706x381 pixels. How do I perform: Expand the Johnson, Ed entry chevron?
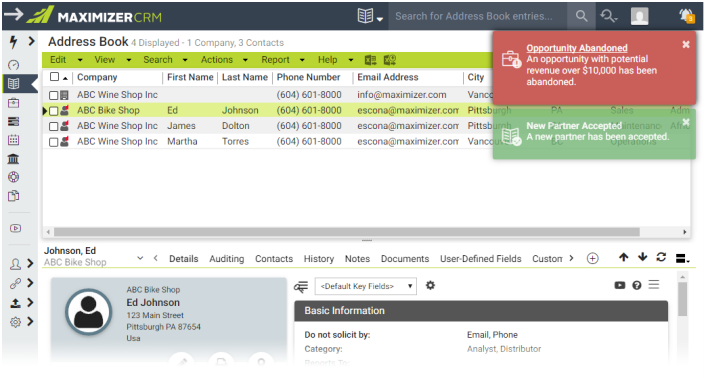tap(140, 258)
